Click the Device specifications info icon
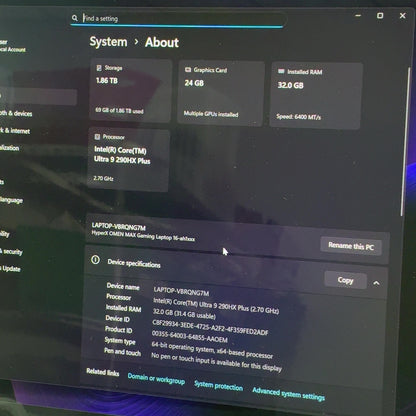416x416 pixels. [x=95, y=260]
